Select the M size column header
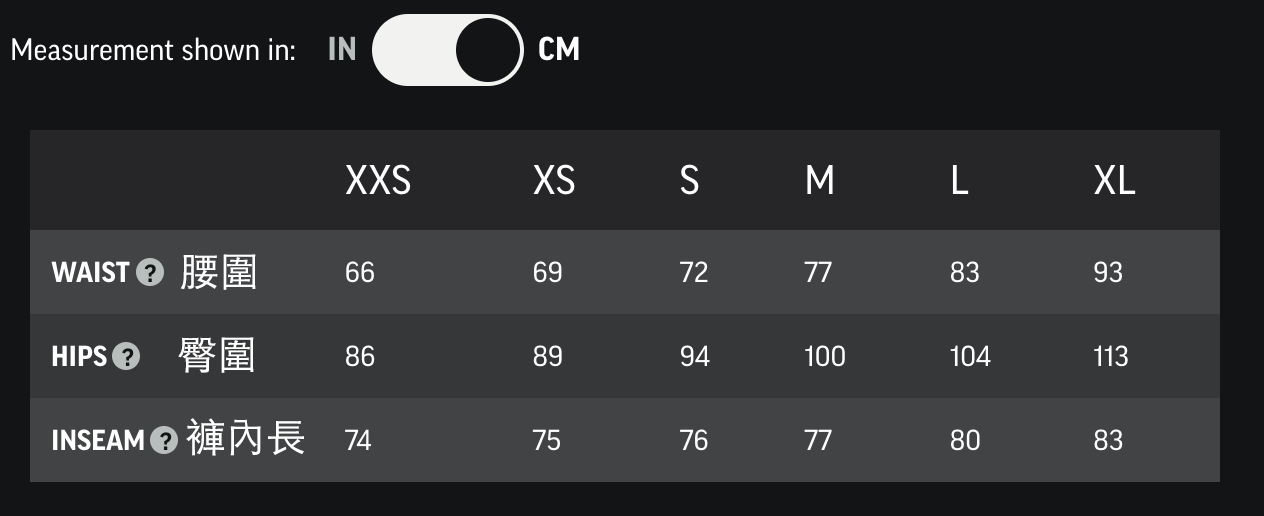1264x516 pixels. 819,181
